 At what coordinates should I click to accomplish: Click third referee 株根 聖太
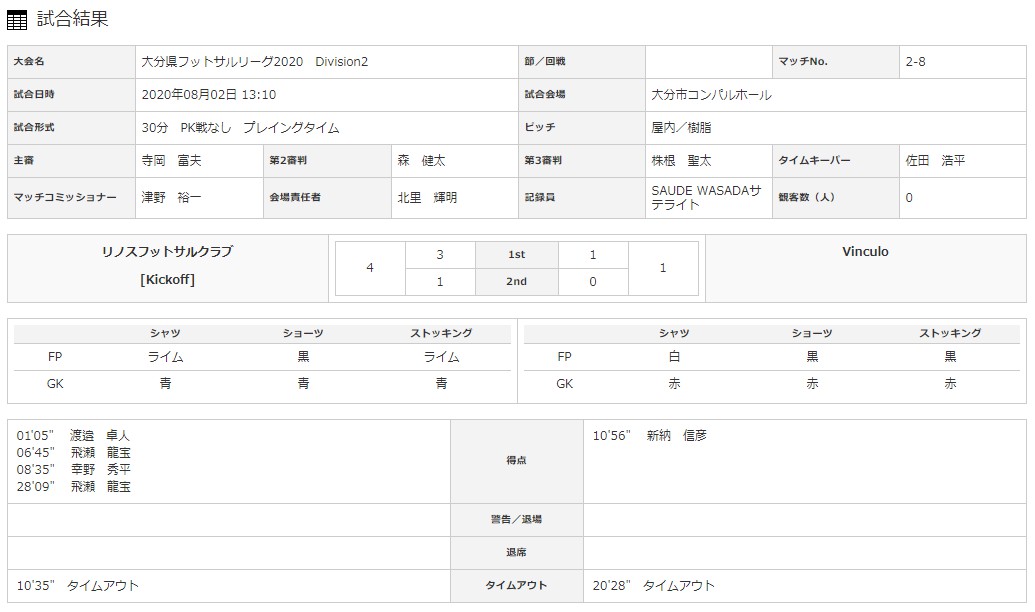[681, 161]
